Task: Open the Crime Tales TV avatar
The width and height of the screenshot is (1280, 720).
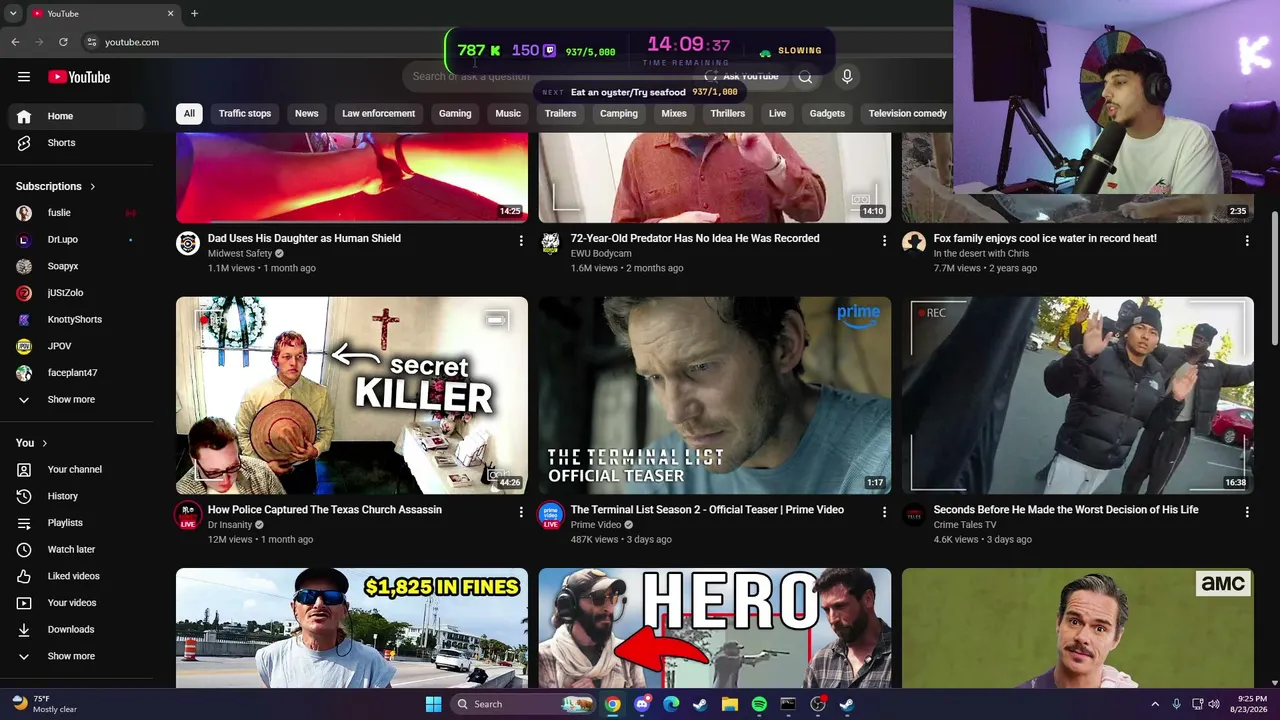Action: 913,514
